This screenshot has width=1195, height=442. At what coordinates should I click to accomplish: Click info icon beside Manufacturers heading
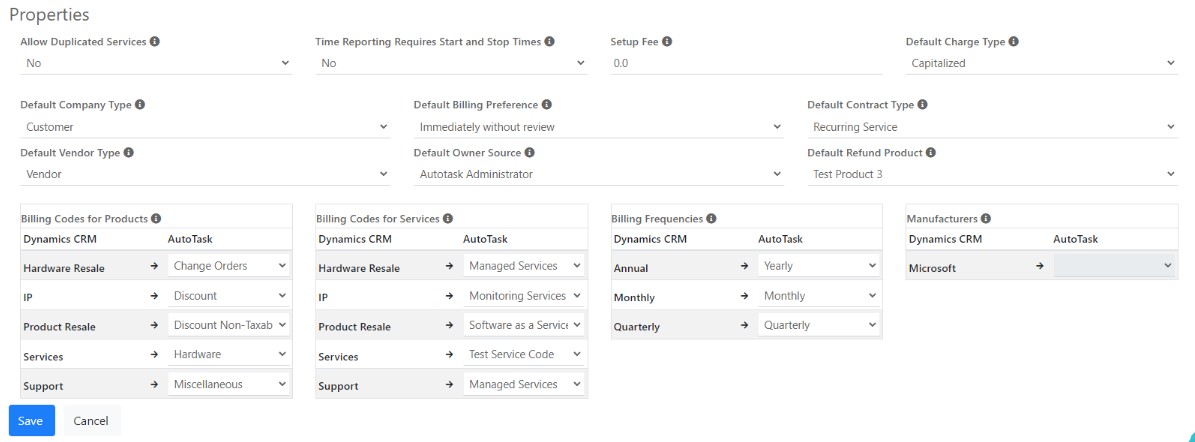coord(986,218)
